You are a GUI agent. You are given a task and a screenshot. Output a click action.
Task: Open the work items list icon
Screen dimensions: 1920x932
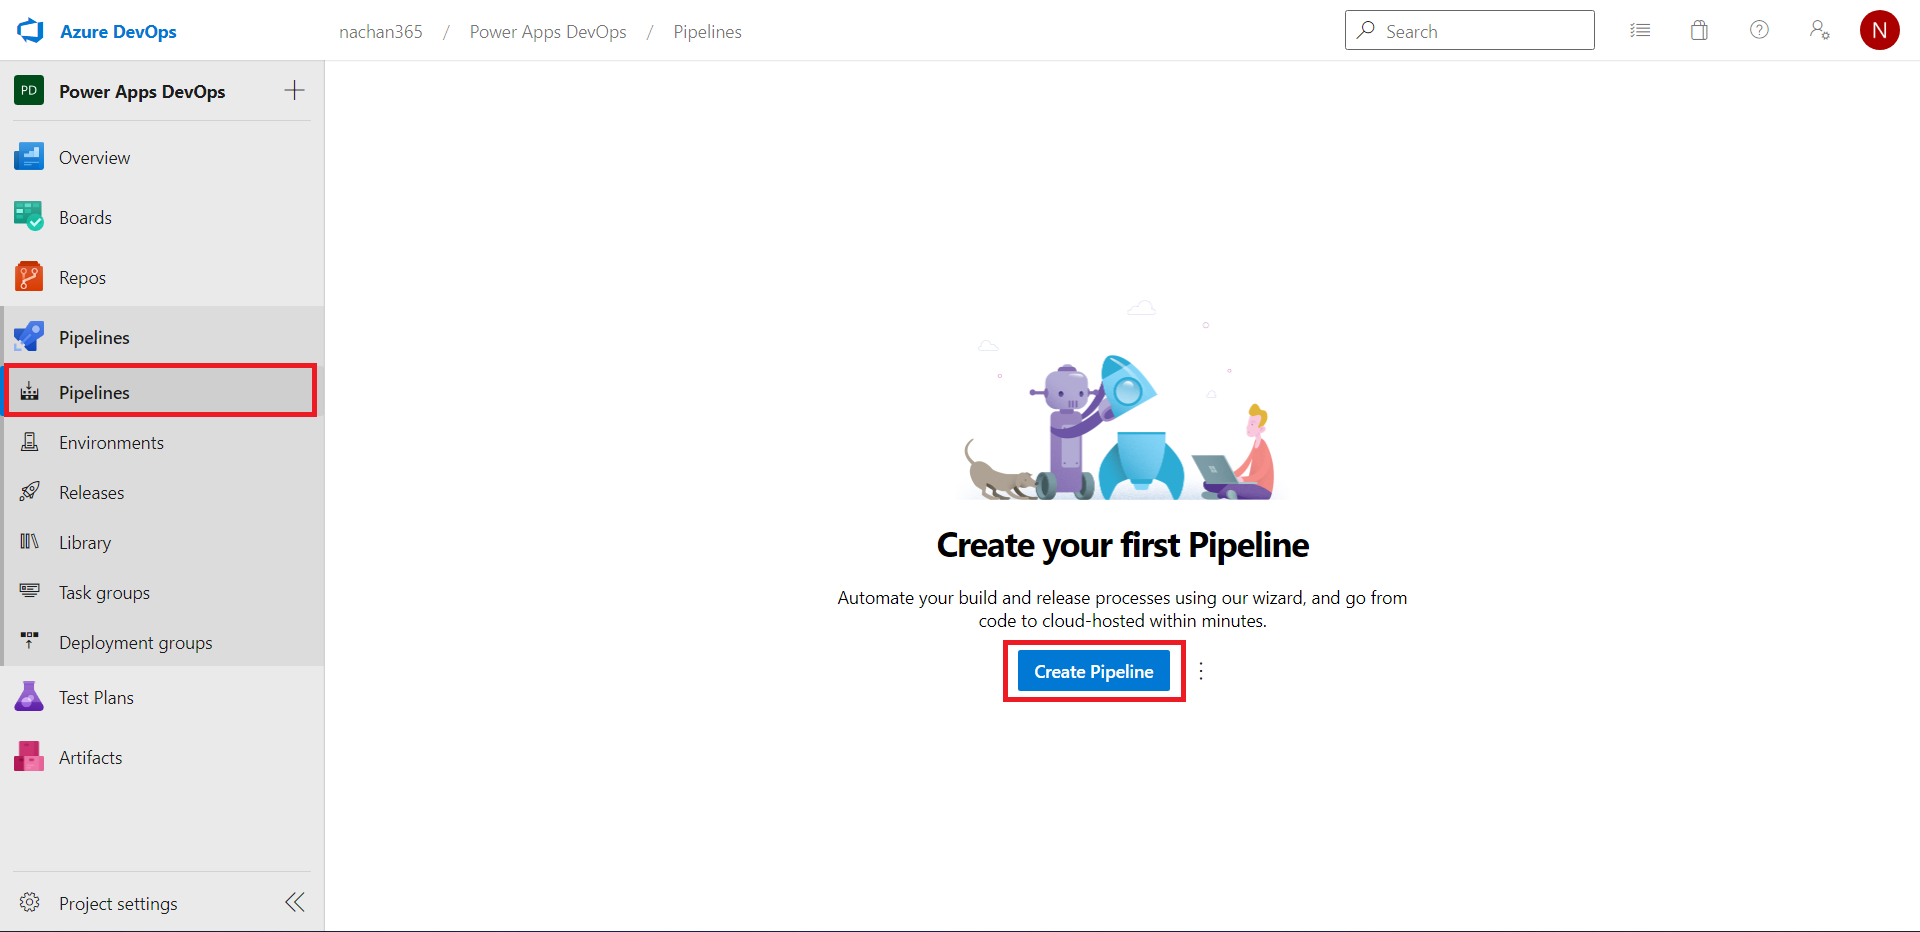pos(1640,31)
